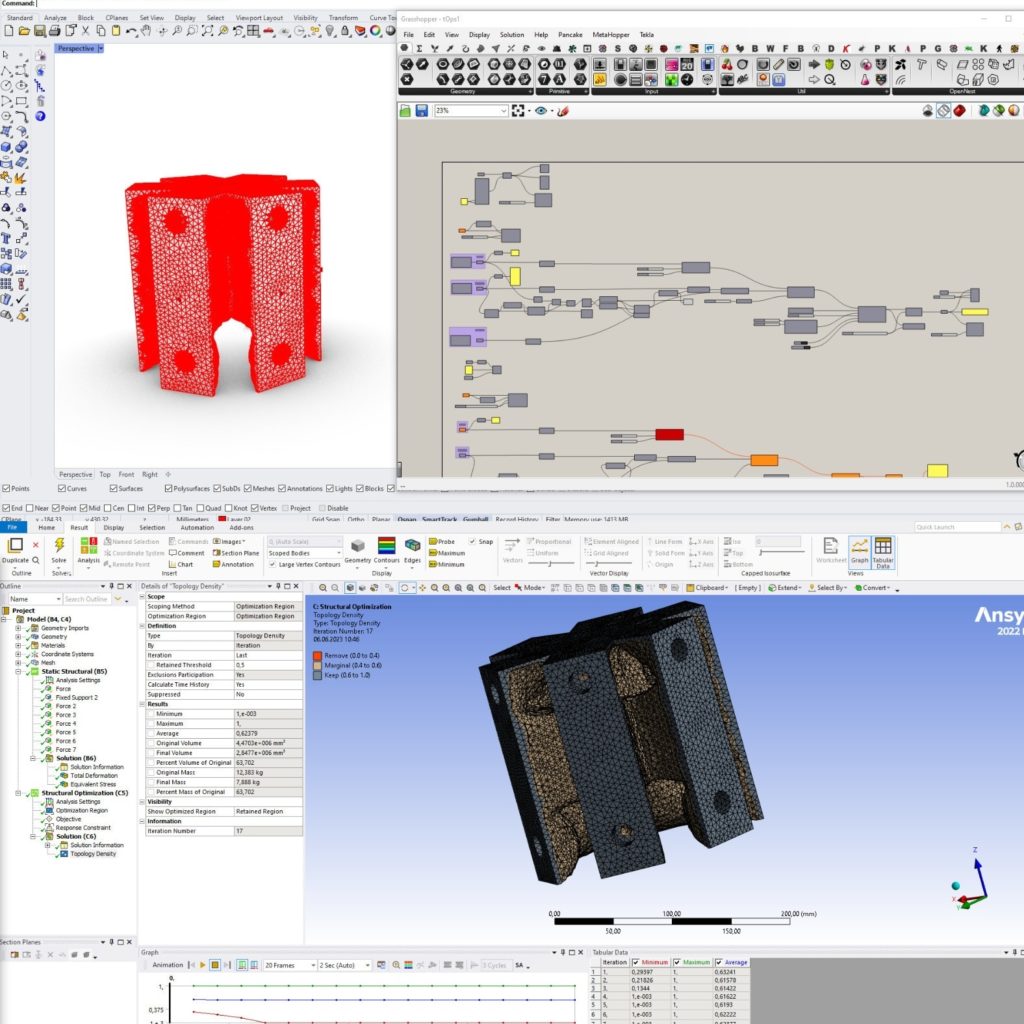Screen dimensions: 1024x1024
Task: Collapse the Structural Optimization (C5) tree node
Action: (x=18, y=793)
